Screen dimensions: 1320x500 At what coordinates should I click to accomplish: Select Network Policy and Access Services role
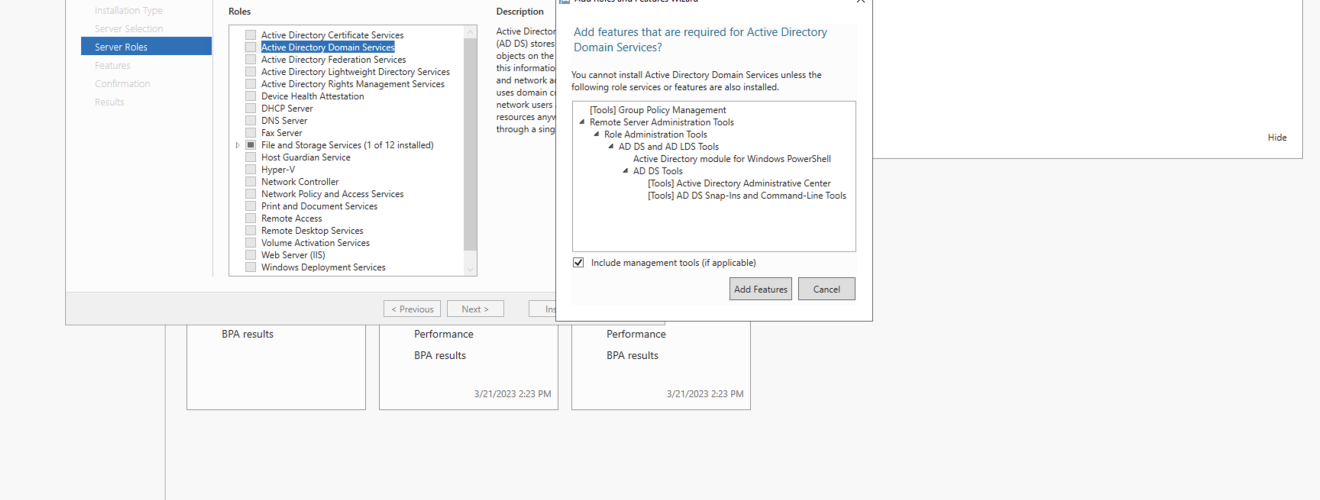[x=332, y=194]
